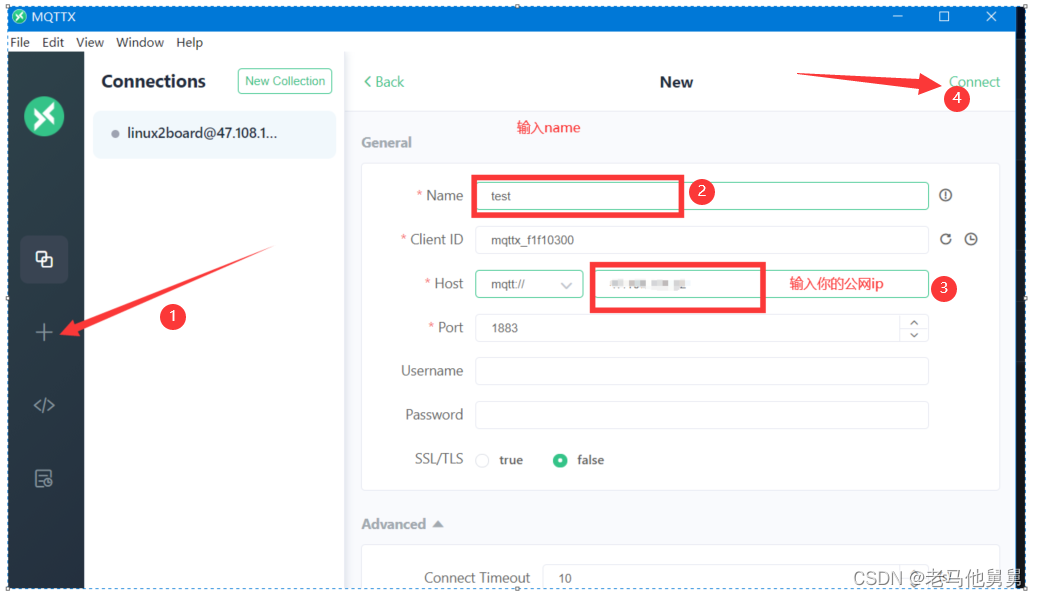Decrease the Port value with down arrow

(914, 335)
